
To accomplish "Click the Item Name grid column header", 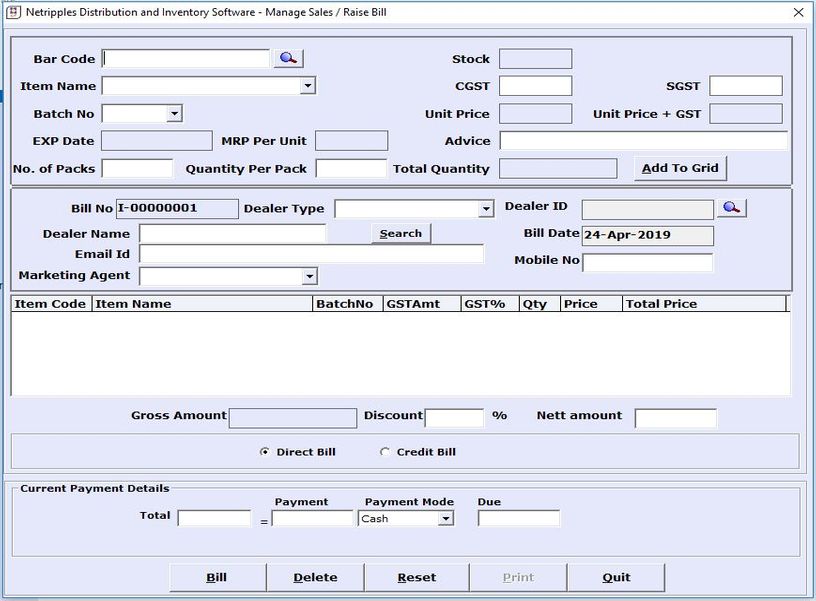I will [202, 304].
